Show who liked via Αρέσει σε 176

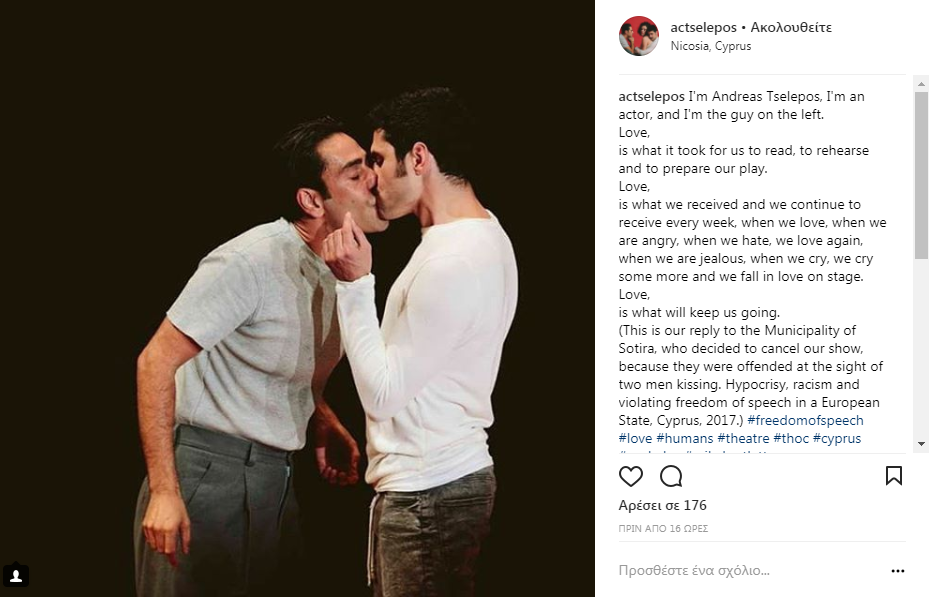click(x=662, y=505)
